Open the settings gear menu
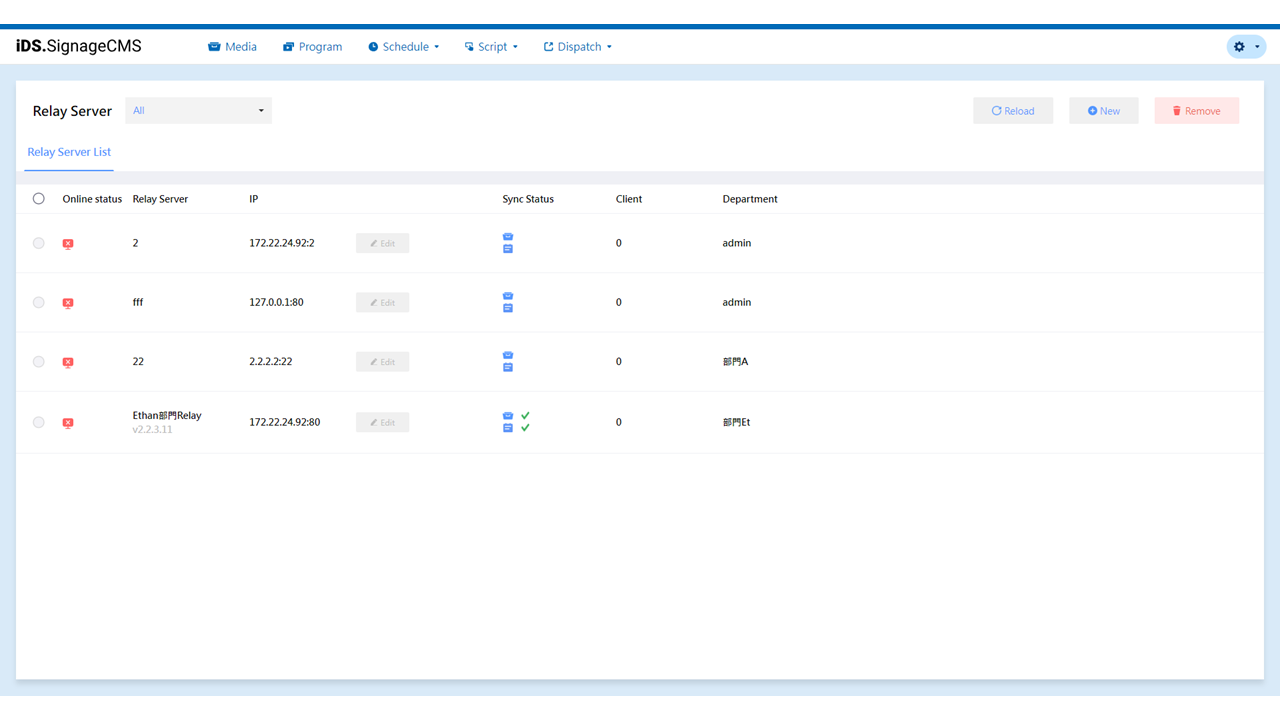The height and width of the screenshot is (720, 1280). (1245, 47)
